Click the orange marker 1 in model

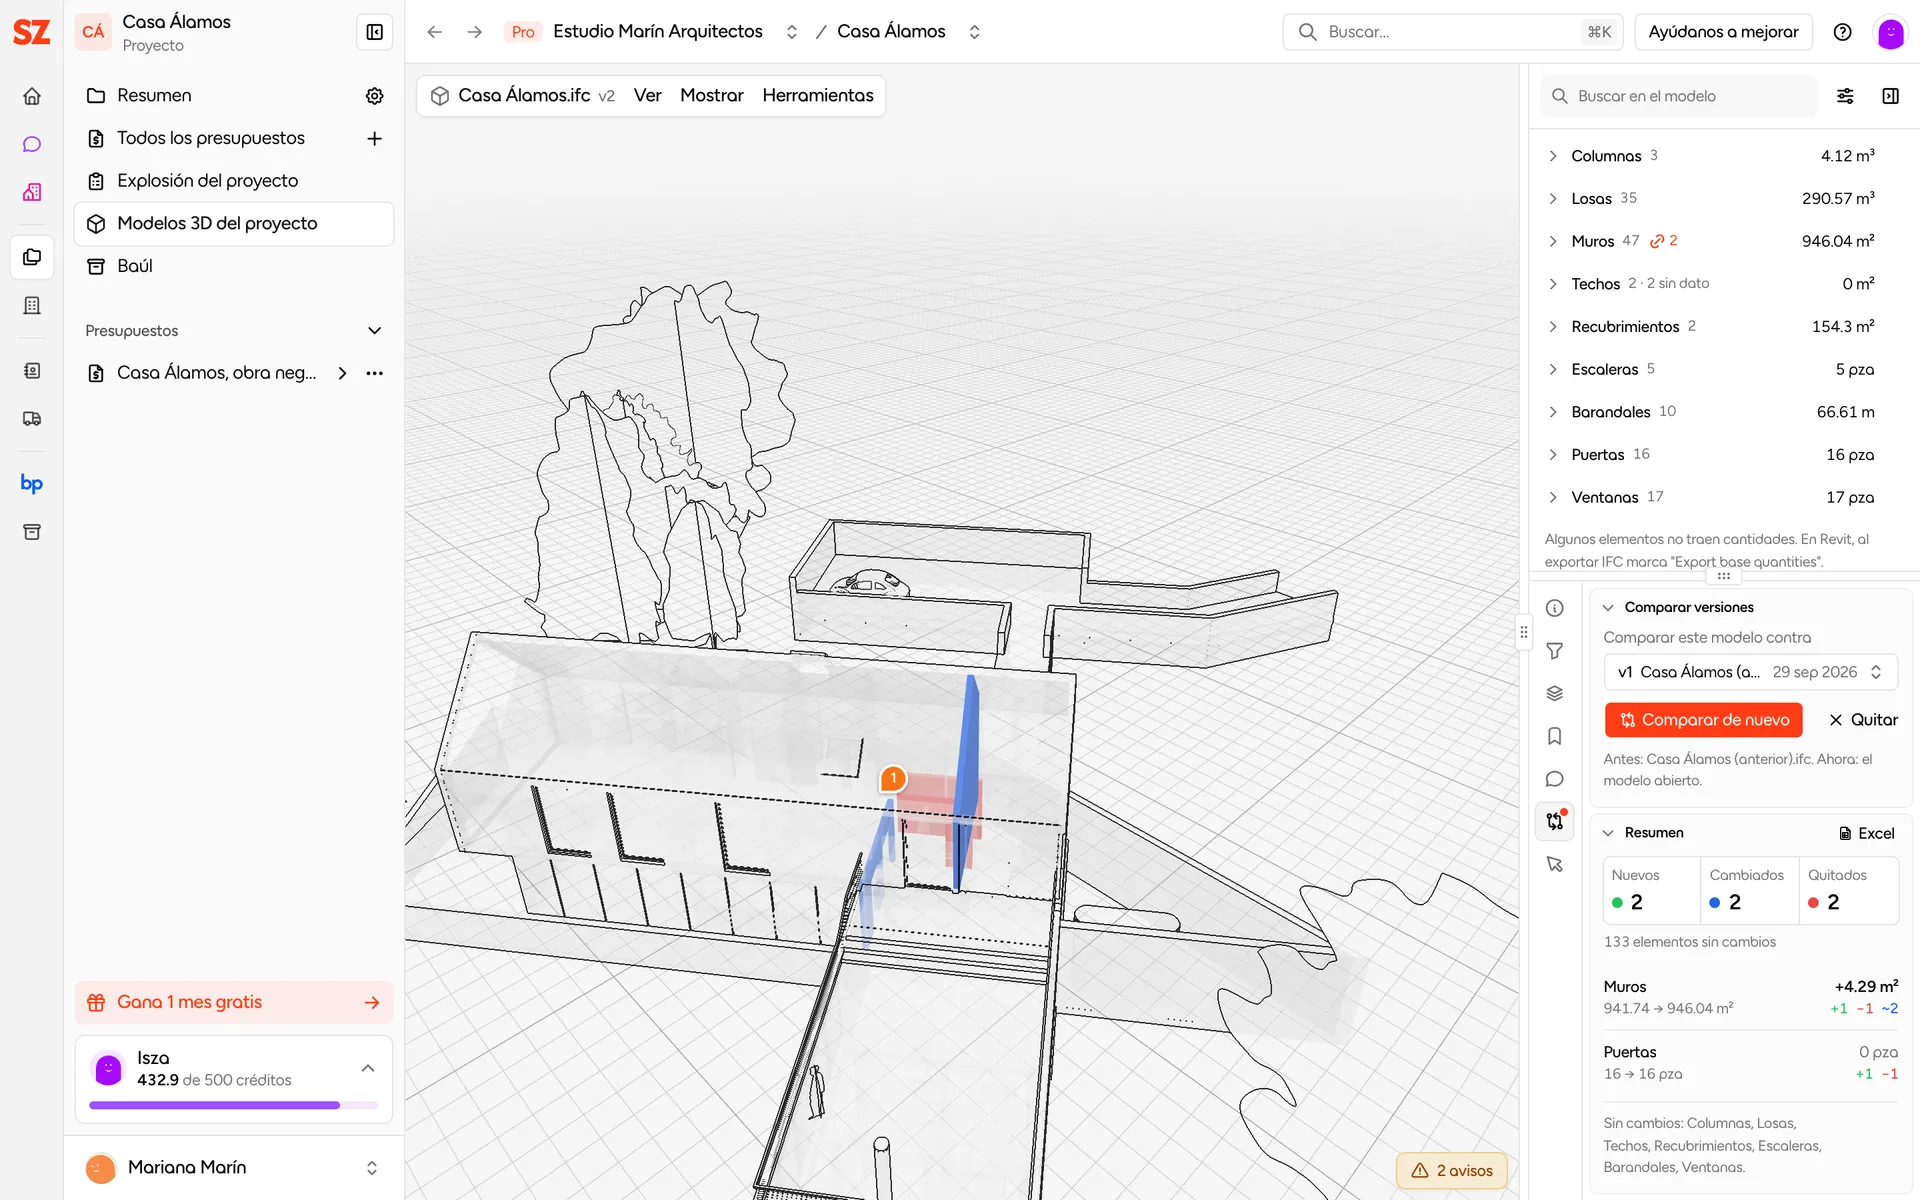pyautogui.click(x=893, y=778)
